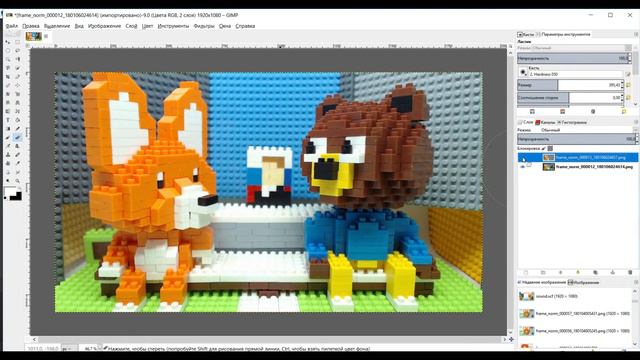Screen dimensions: 640x360
Task: Open the Фильтры menu
Action: coord(204,26)
